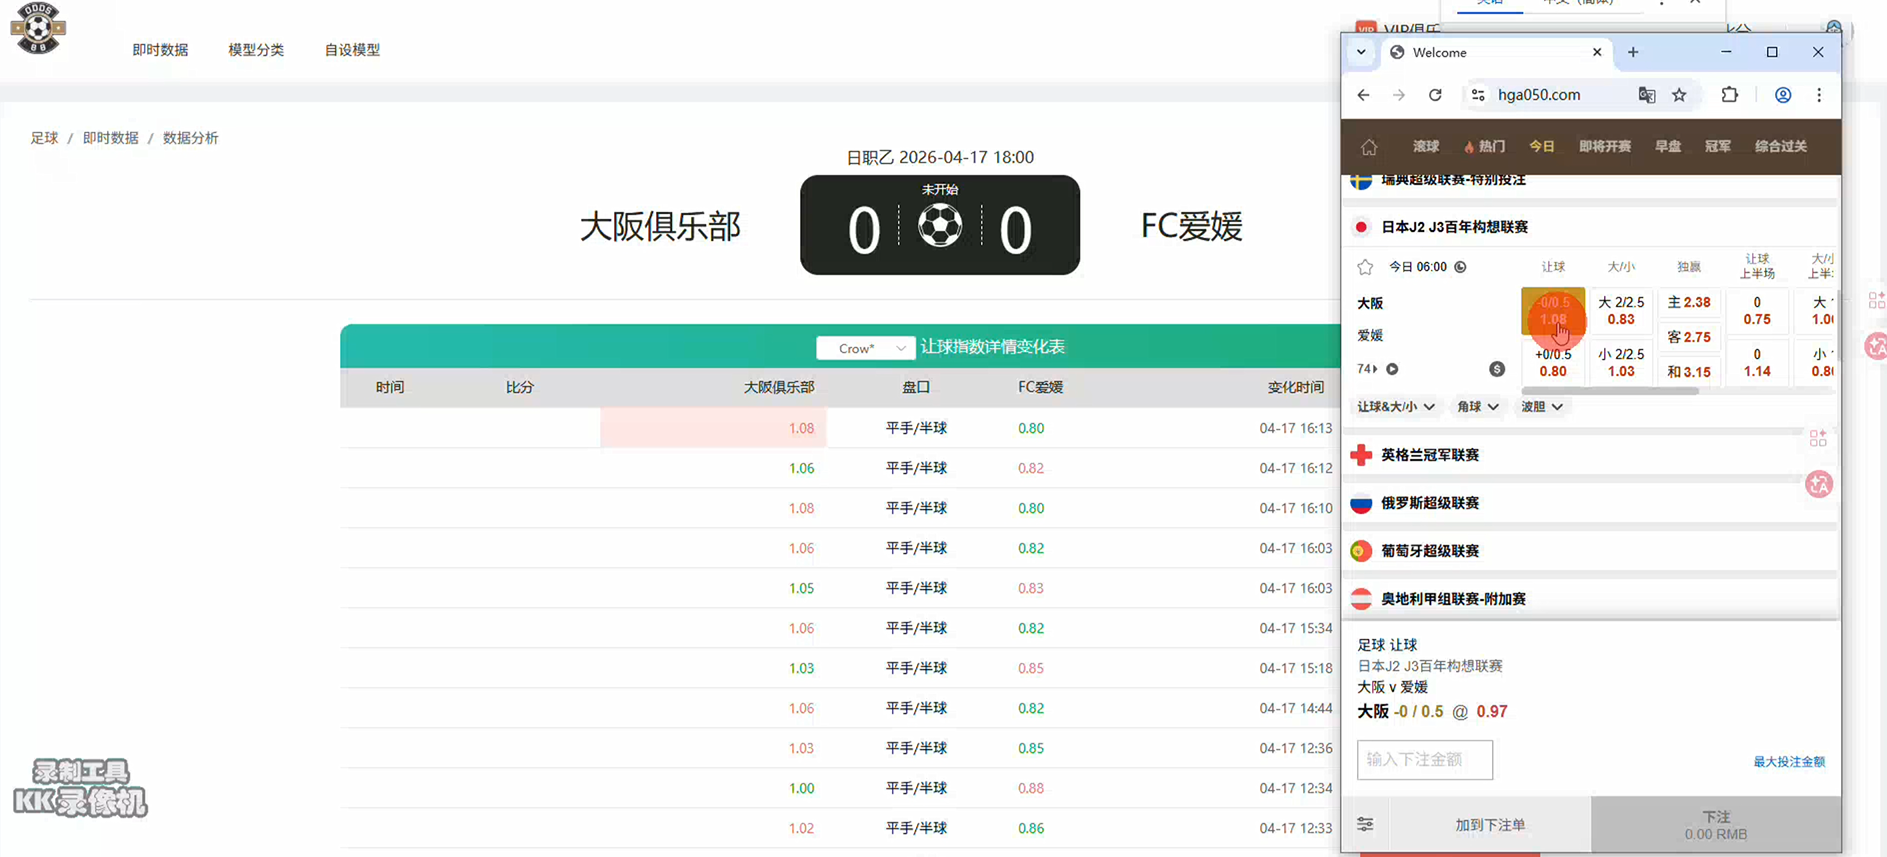Click the pink translate floating icon in the browser
Viewport: 1887px width, 857px height.
1819,485
